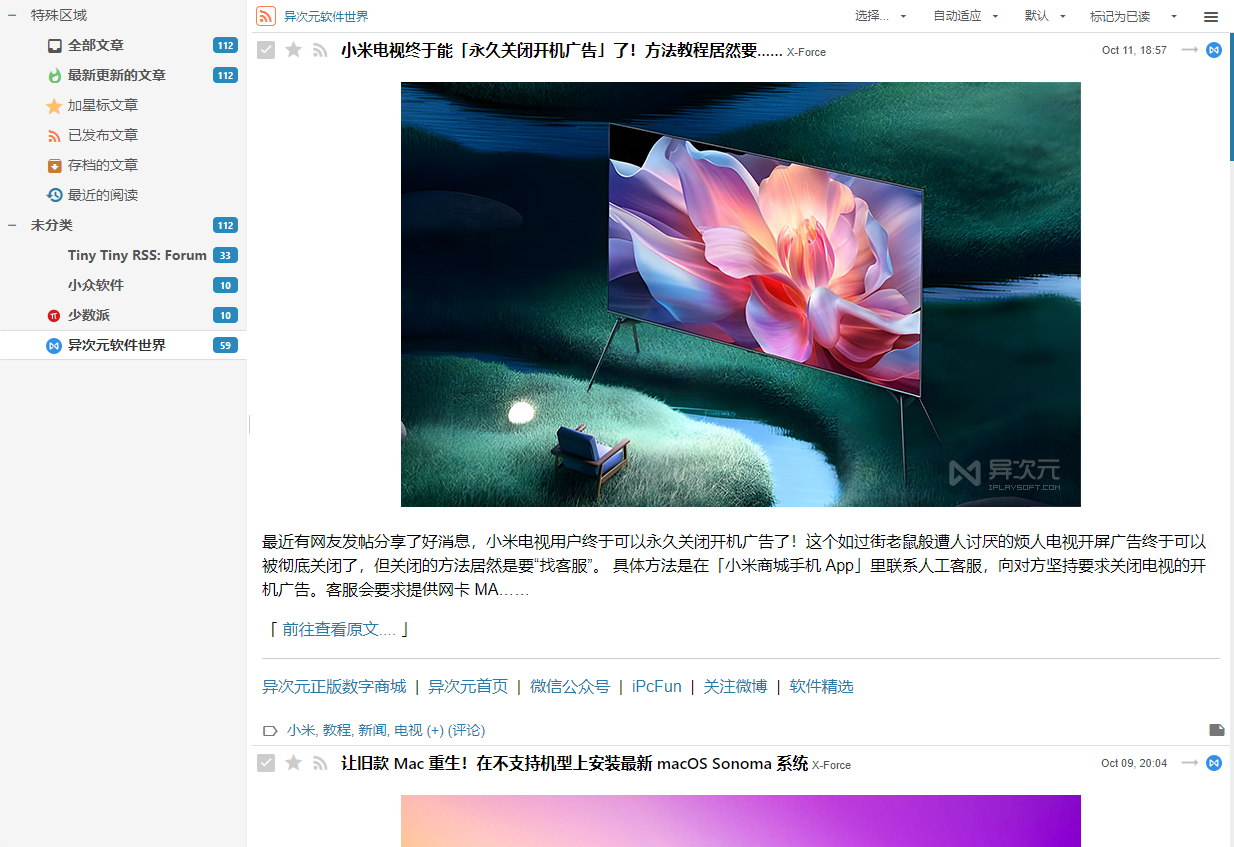The image size is (1234, 847).
Task: Star the Xiaomi TV article
Action: 293,50
